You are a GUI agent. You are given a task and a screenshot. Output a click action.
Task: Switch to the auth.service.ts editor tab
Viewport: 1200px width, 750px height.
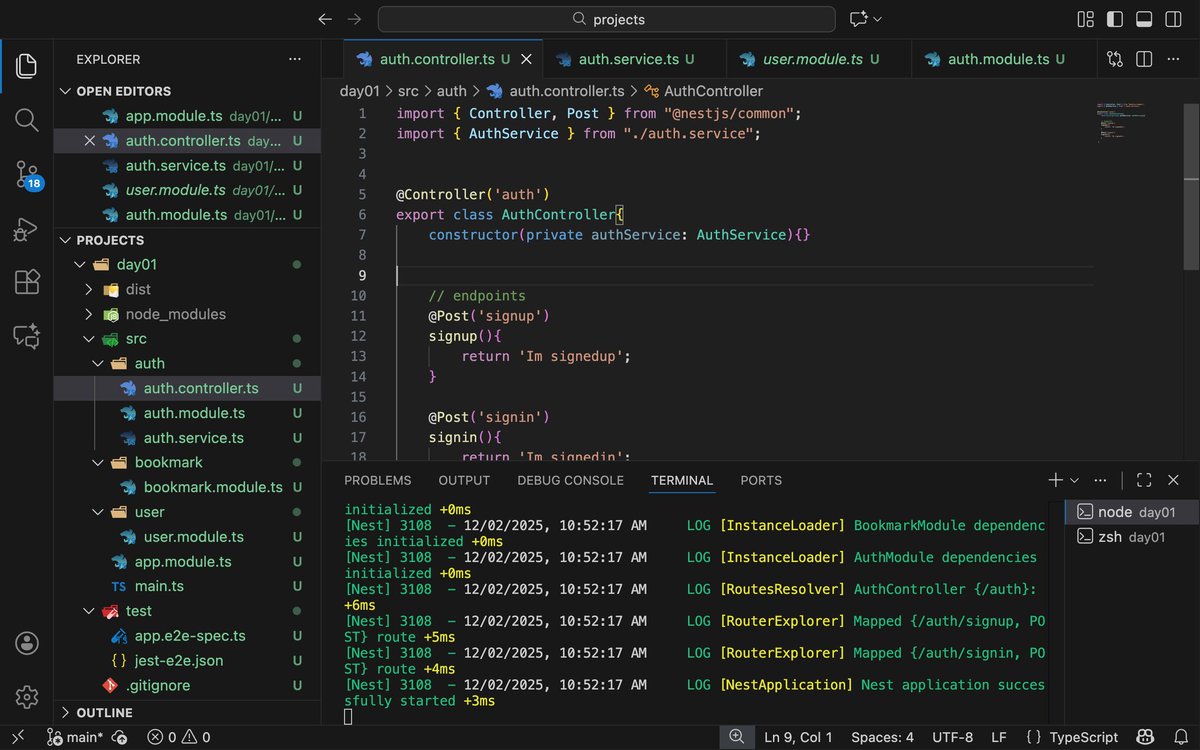coord(634,59)
